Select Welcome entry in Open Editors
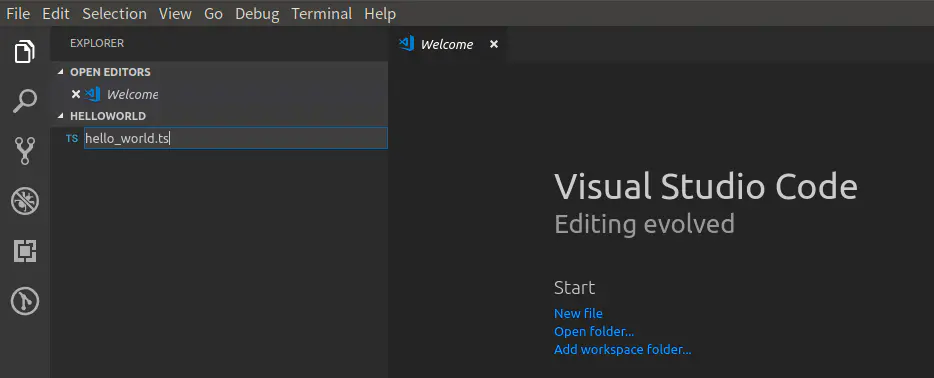 pos(132,94)
